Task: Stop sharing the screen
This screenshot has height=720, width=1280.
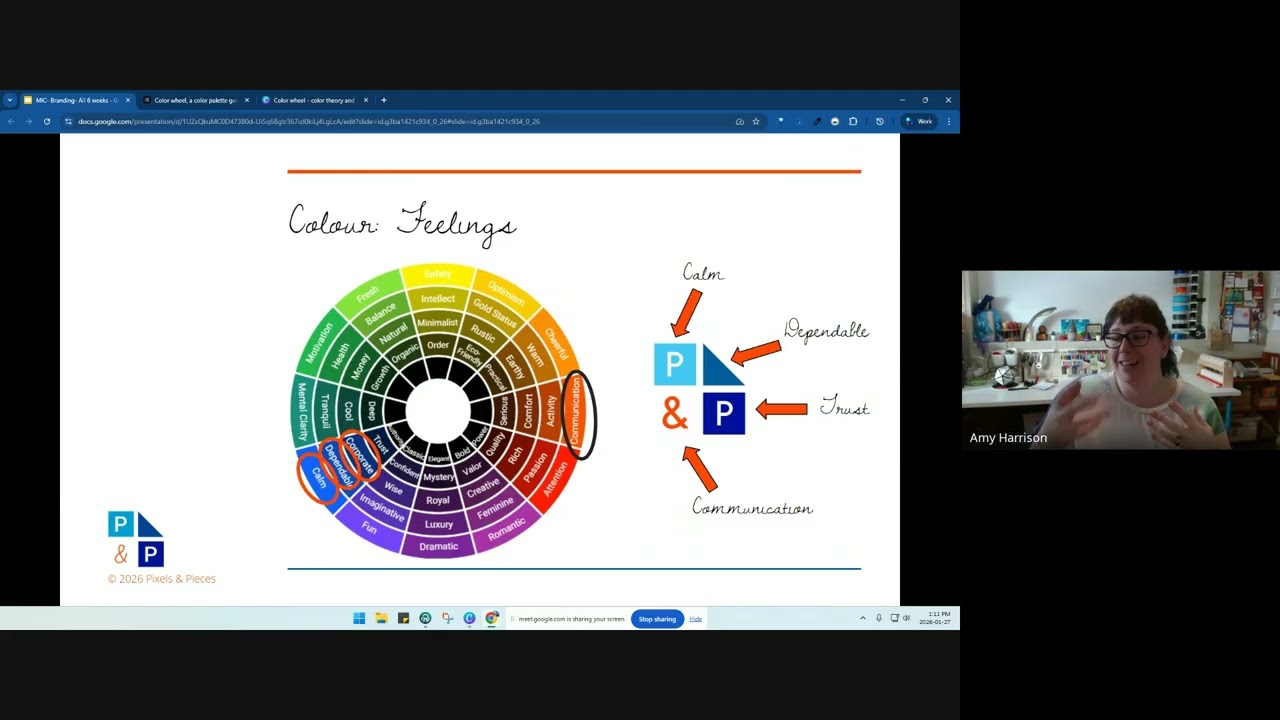Action: point(657,619)
